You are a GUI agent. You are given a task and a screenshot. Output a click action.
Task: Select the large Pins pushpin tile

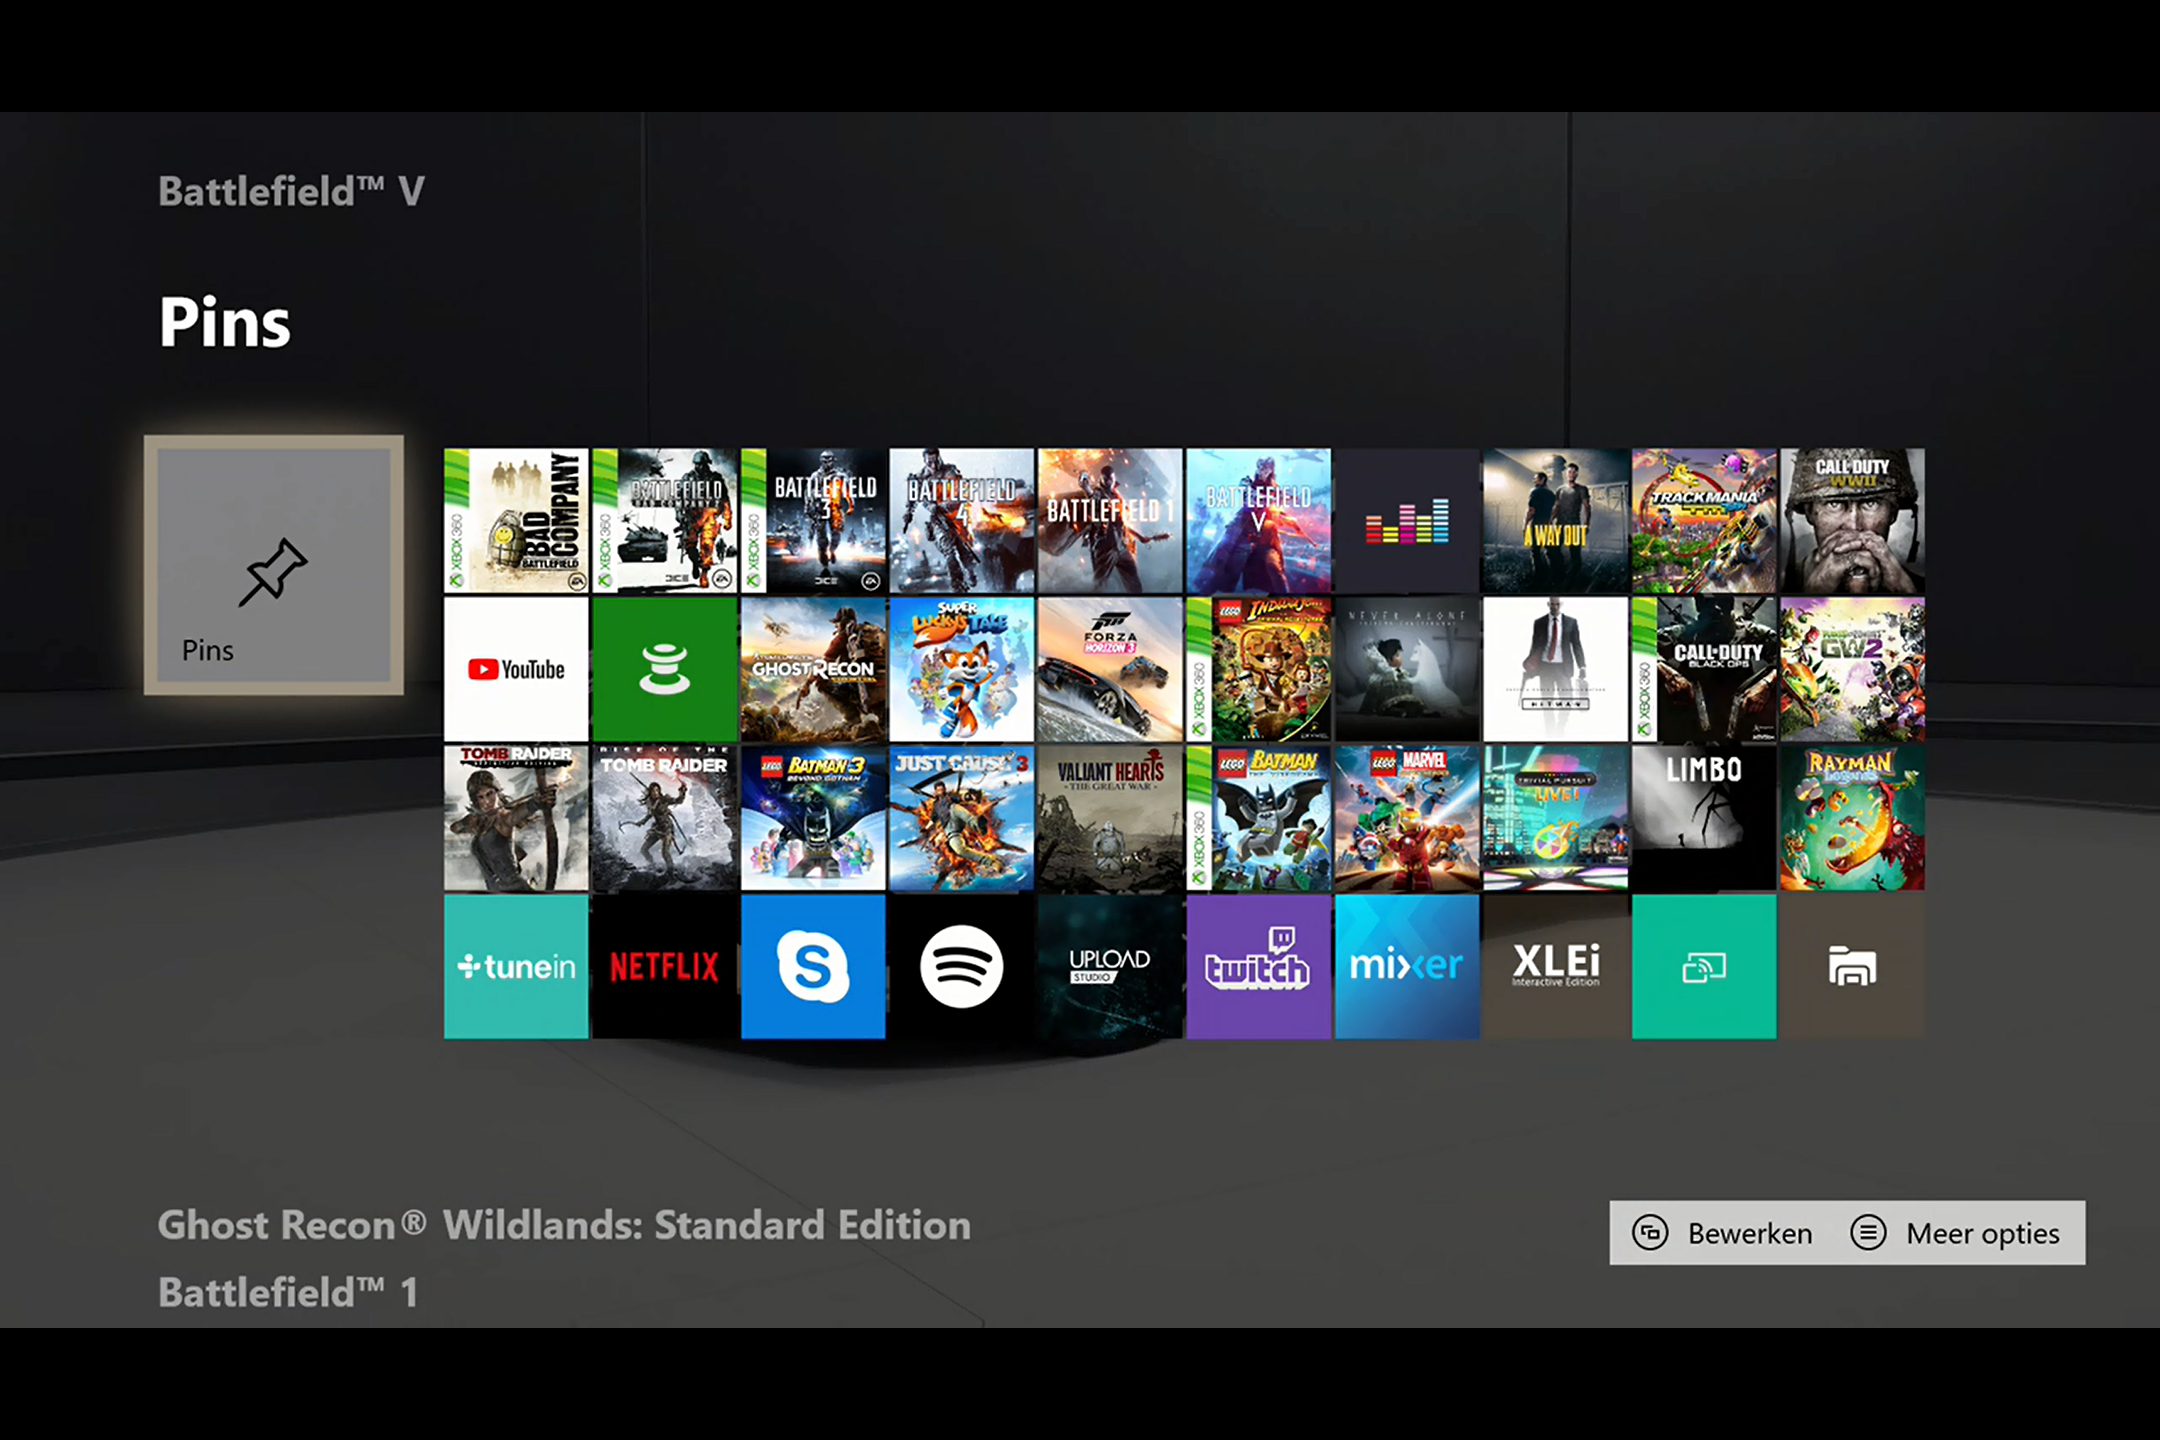[x=274, y=565]
